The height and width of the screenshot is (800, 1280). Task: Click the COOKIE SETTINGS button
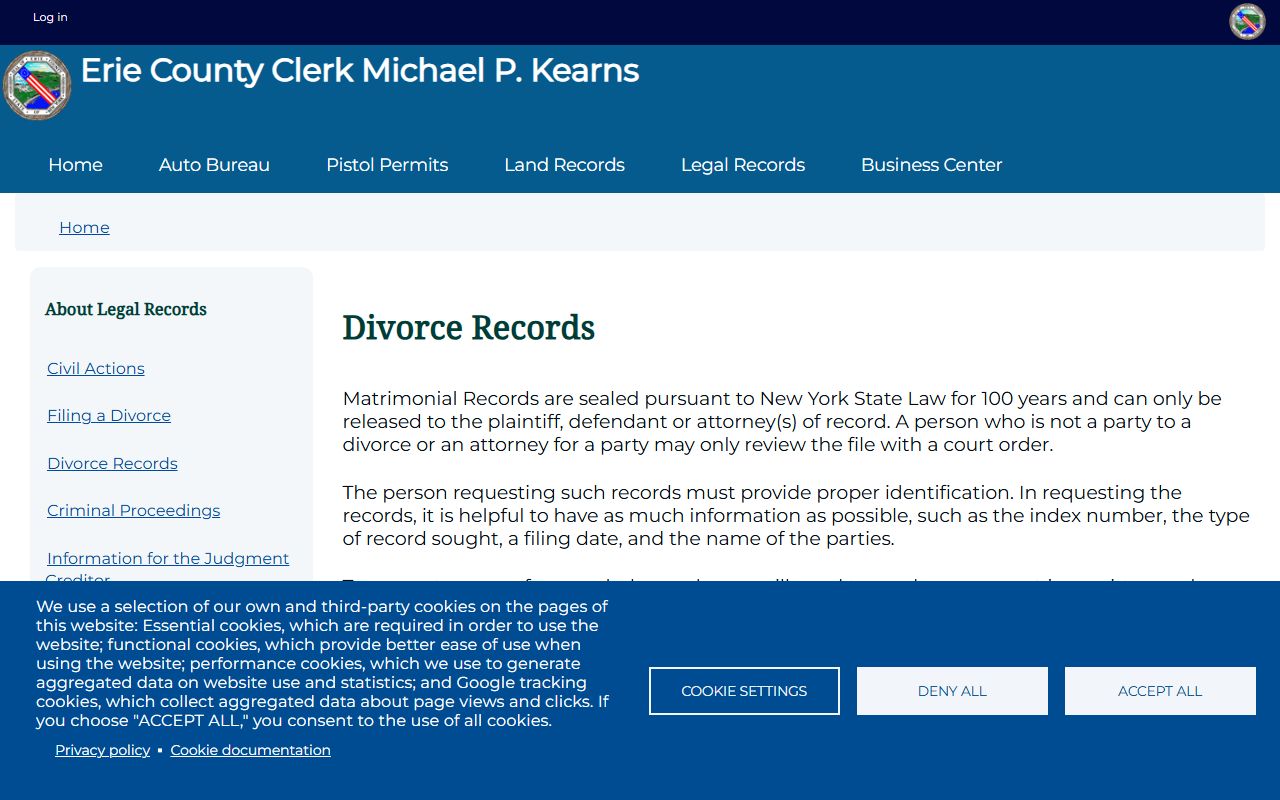pos(744,691)
